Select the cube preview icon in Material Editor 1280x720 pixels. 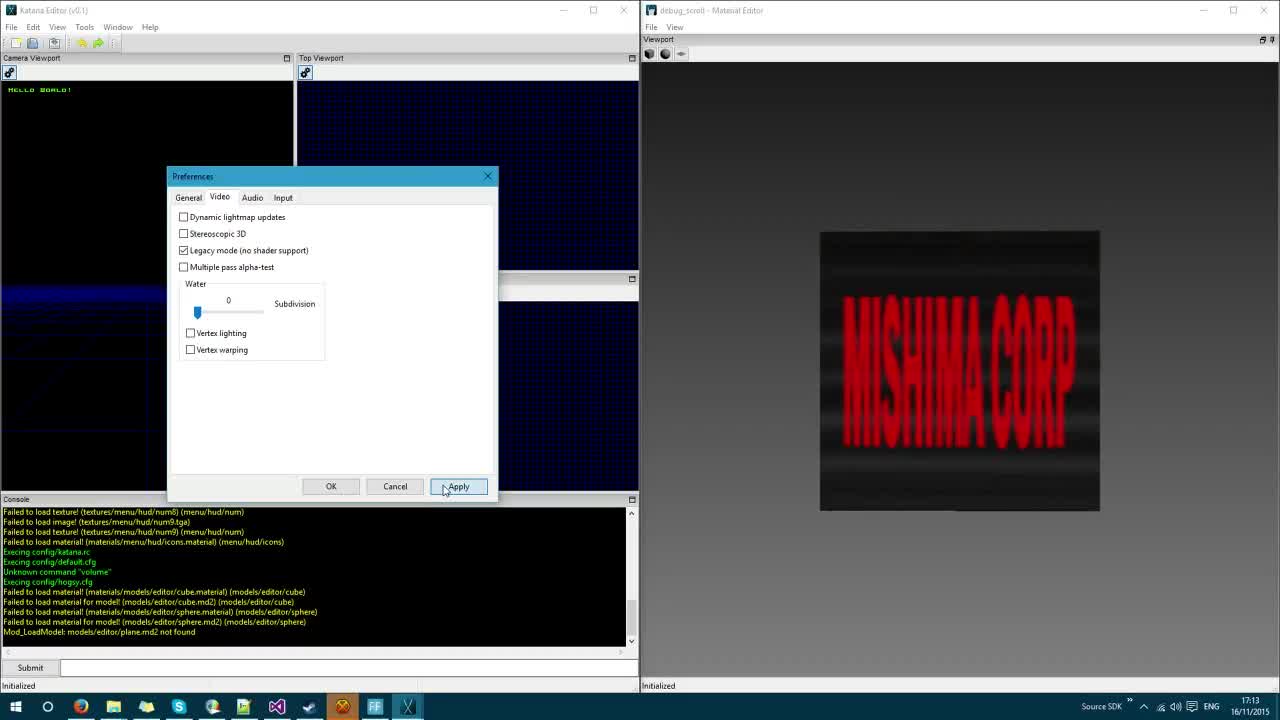click(x=650, y=54)
